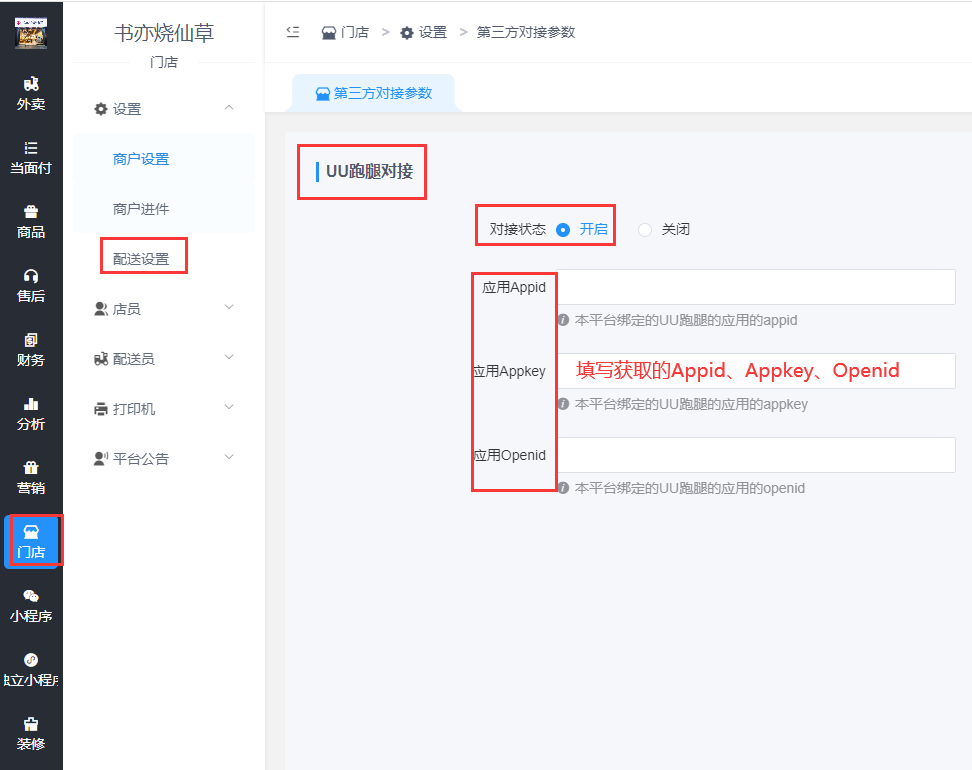Image resolution: width=972 pixels, height=770 pixels.
Task: Collapse the sidebar with the fold icon
Action: click(293, 32)
